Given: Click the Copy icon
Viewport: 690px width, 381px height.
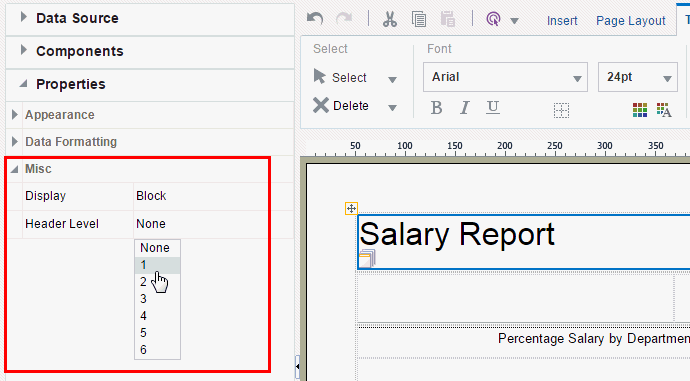Looking at the screenshot, I should click(418, 19).
